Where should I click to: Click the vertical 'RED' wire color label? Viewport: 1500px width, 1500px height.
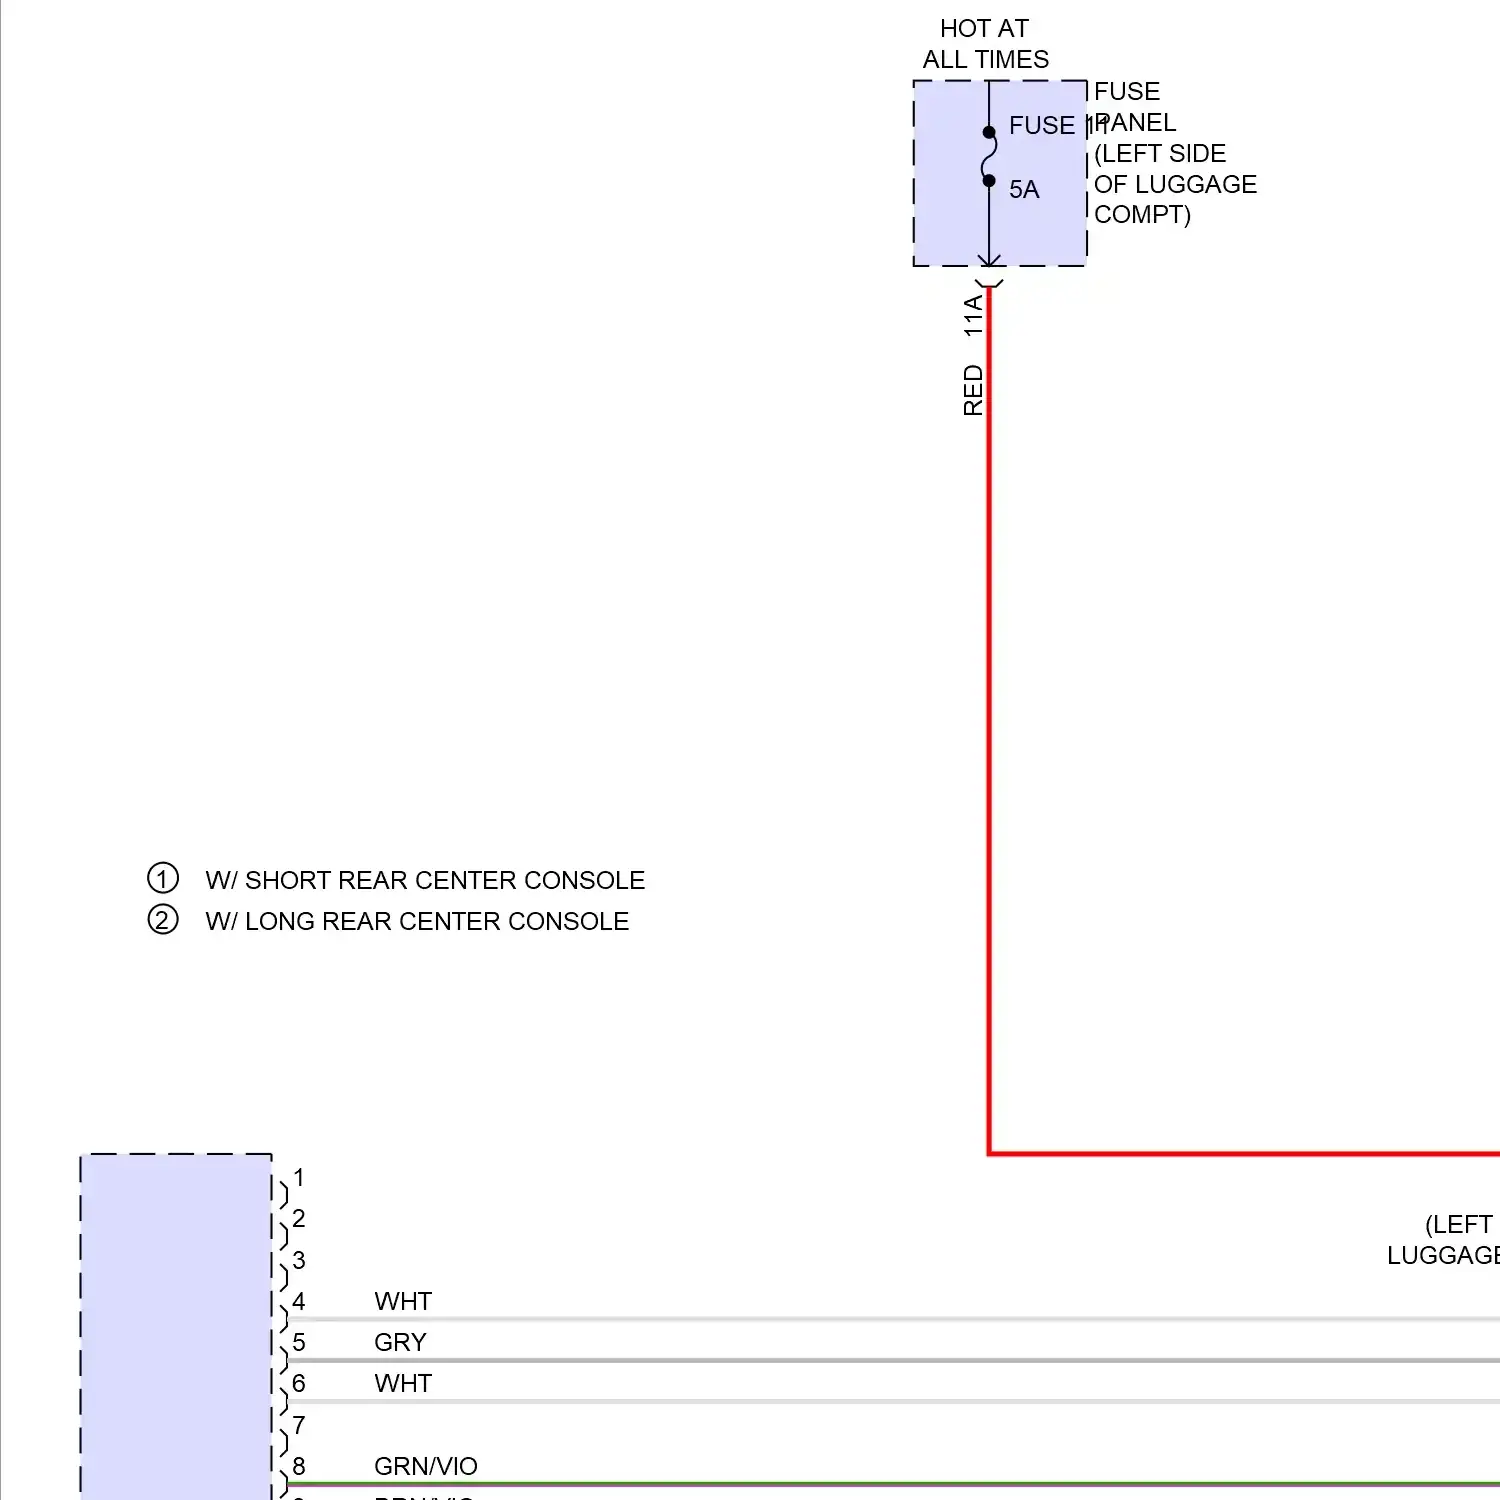tap(973, 390)
